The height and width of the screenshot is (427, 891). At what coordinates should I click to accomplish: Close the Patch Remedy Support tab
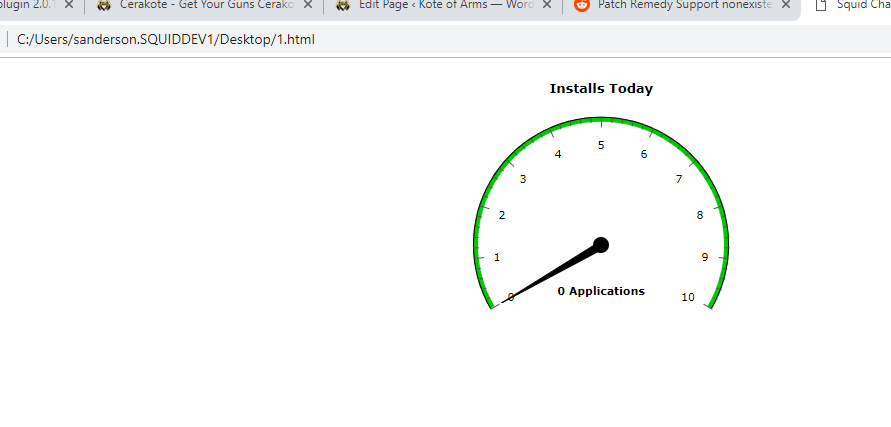785,5
